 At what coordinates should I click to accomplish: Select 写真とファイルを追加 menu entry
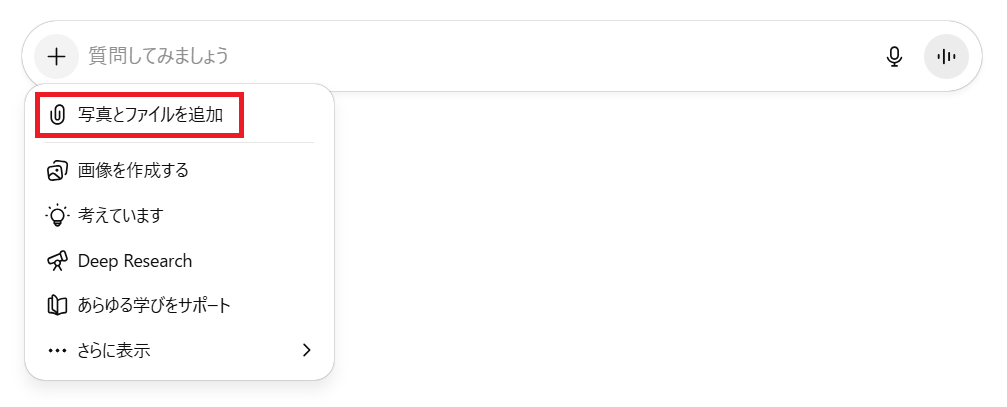157,115
